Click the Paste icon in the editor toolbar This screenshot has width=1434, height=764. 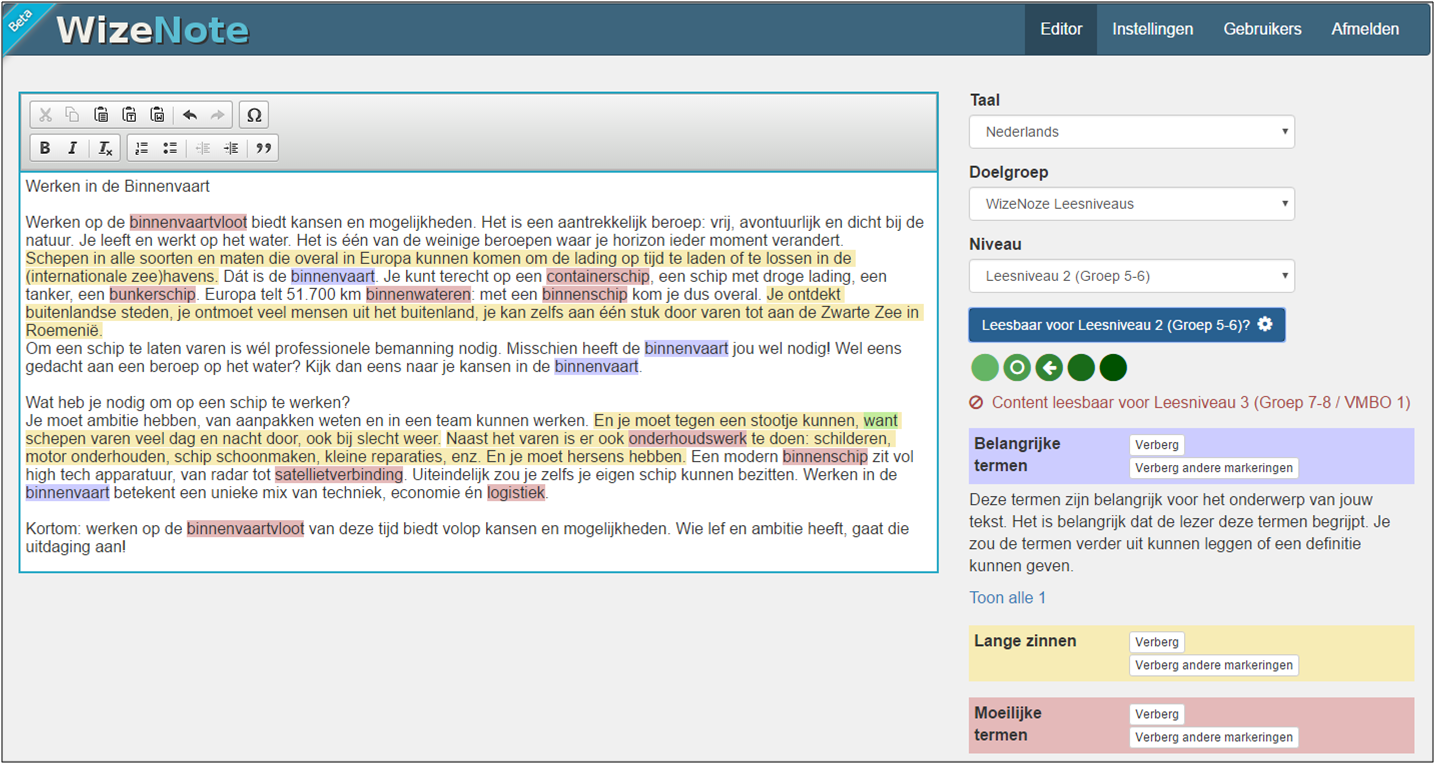pyautogui.click(x=101, y=115)
